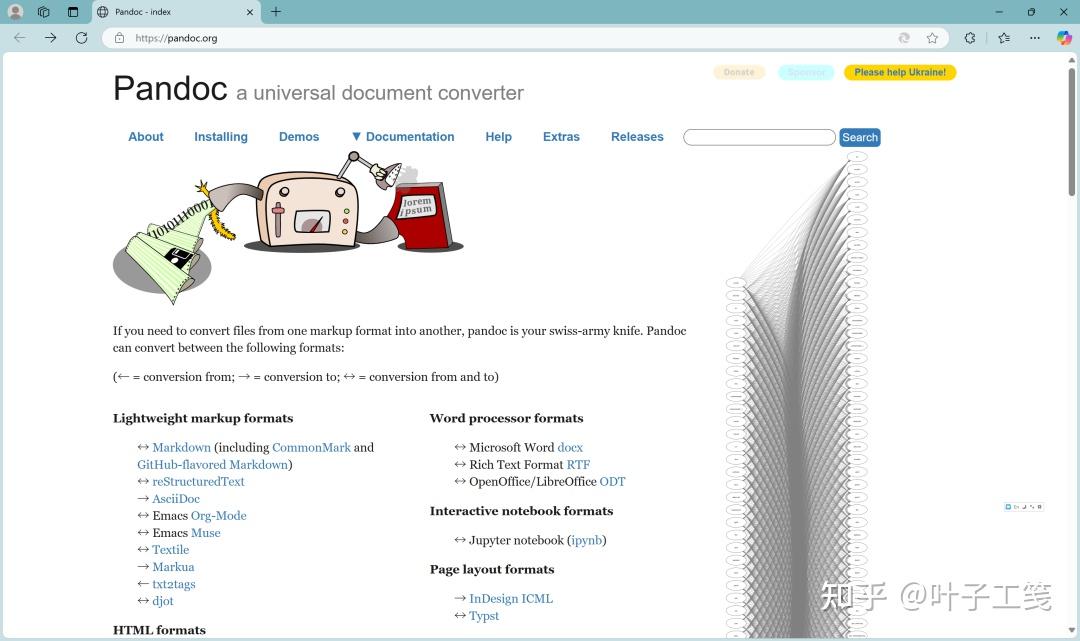
Task: Open the CommonMark link
Action: pos(311,447)
